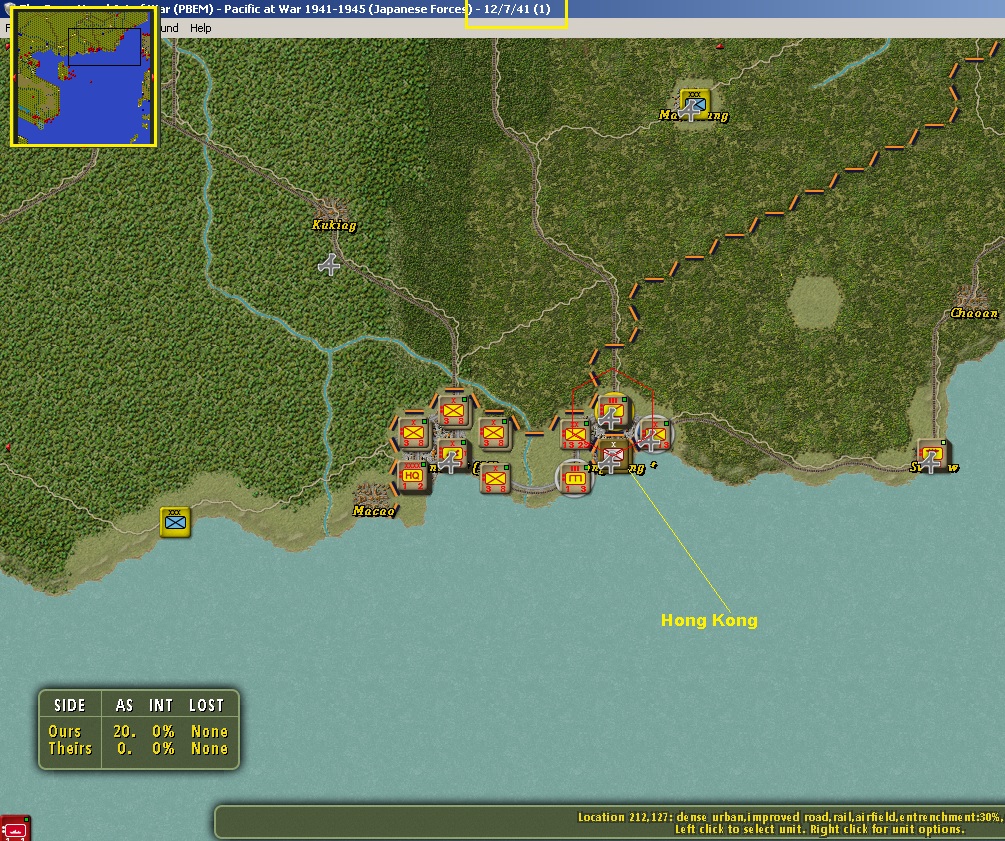Select the 3-8 brigade just west of the river bend
The width and height of the screenshot is (1005, 841).
coord(494,433)
